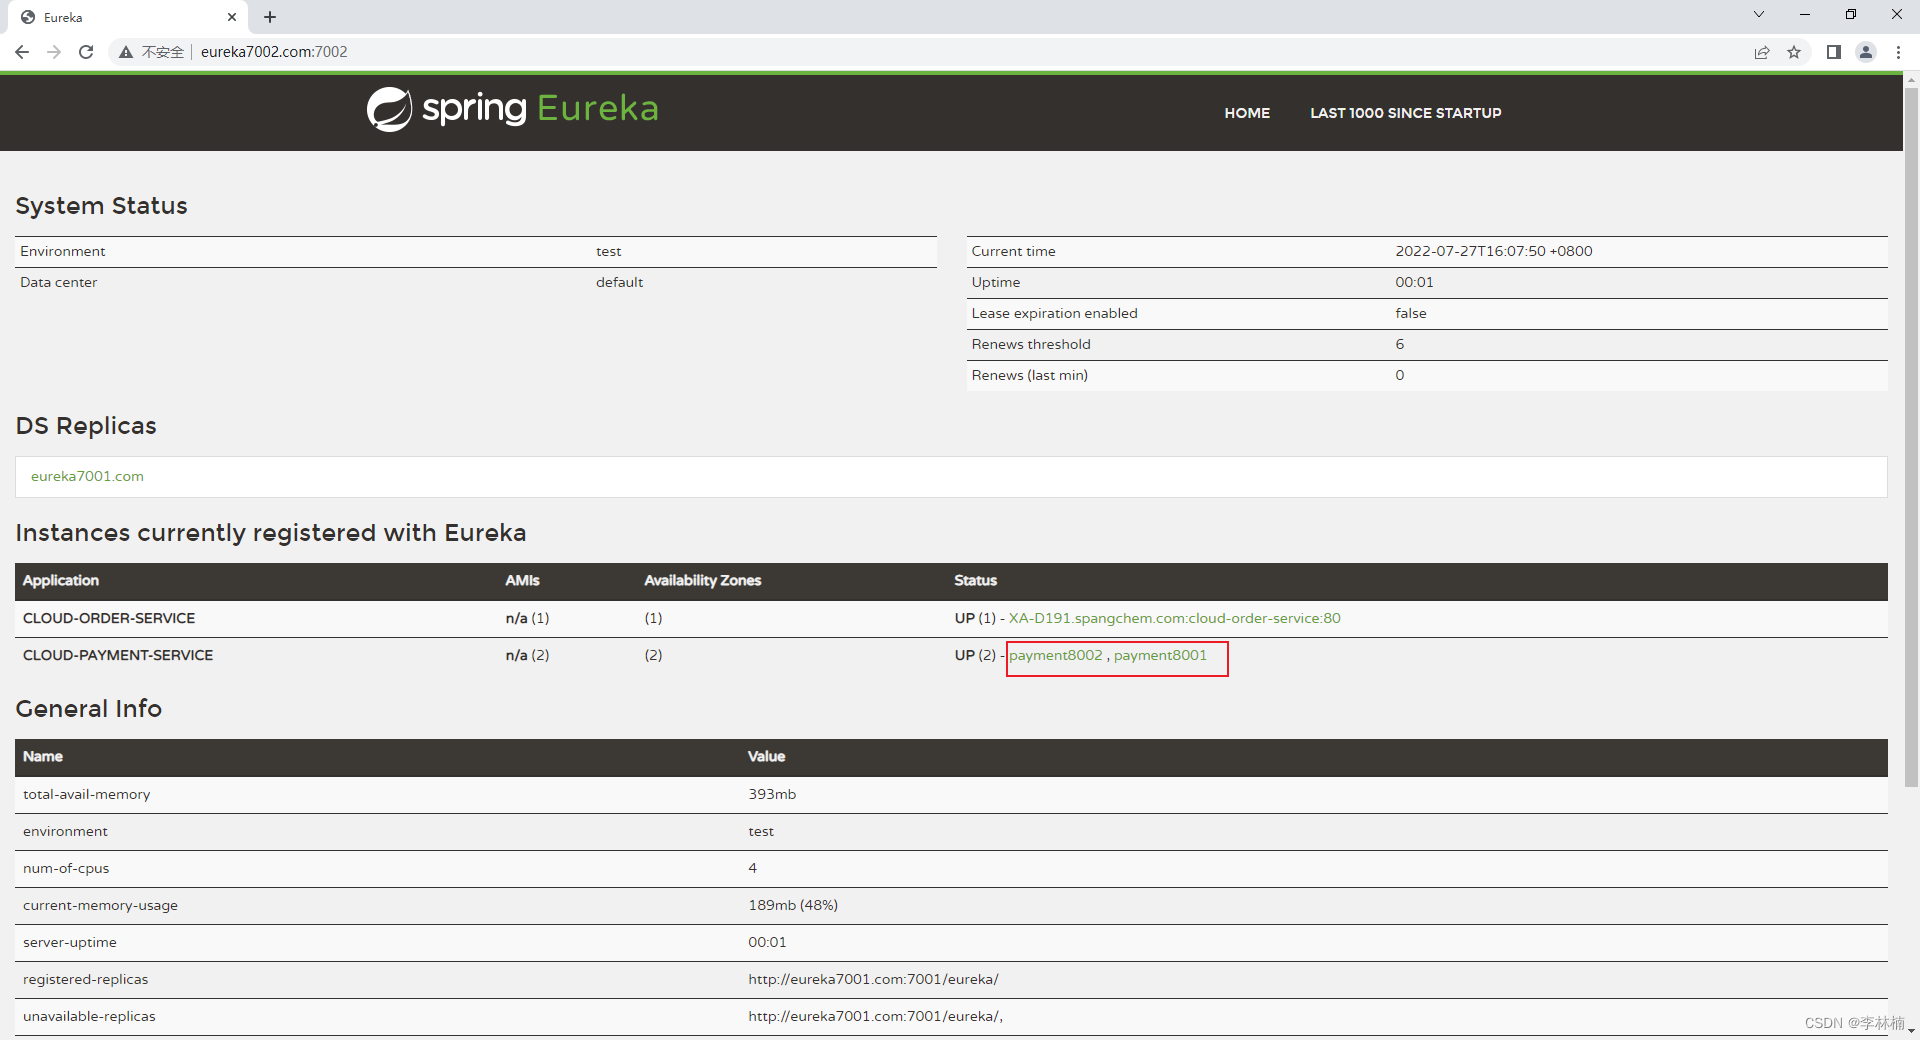
Task: Click the registered-replicas URL value
Action: [873, 979]
